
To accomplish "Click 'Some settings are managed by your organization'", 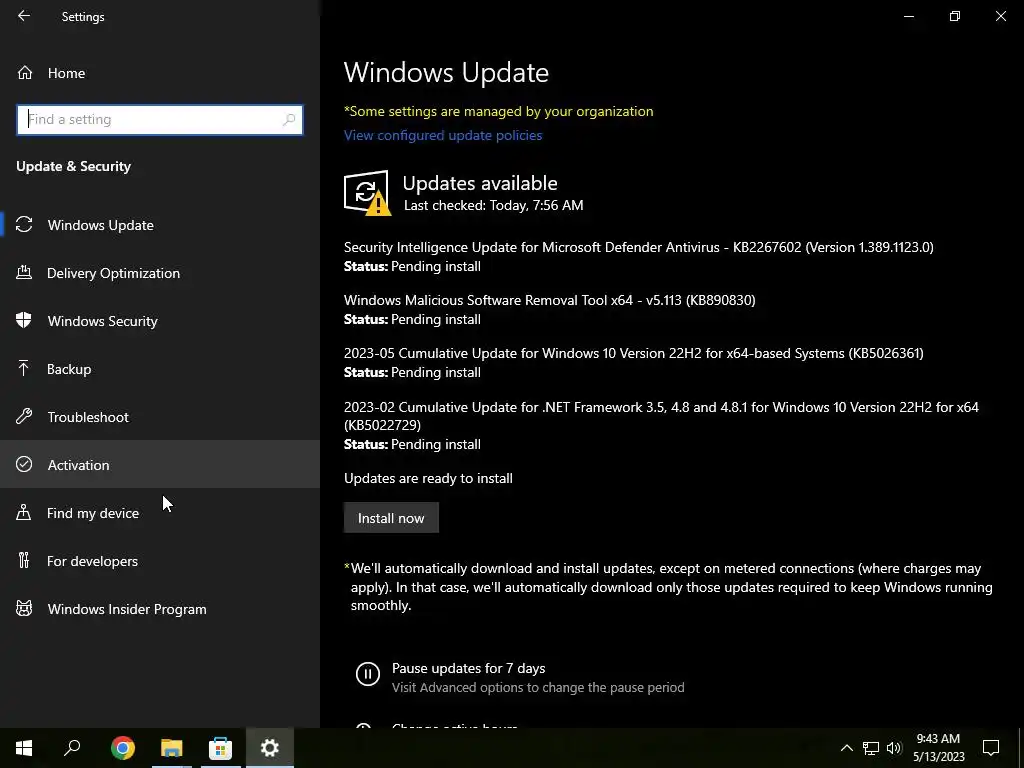I will pyautogui.click(x=499, y=111).
